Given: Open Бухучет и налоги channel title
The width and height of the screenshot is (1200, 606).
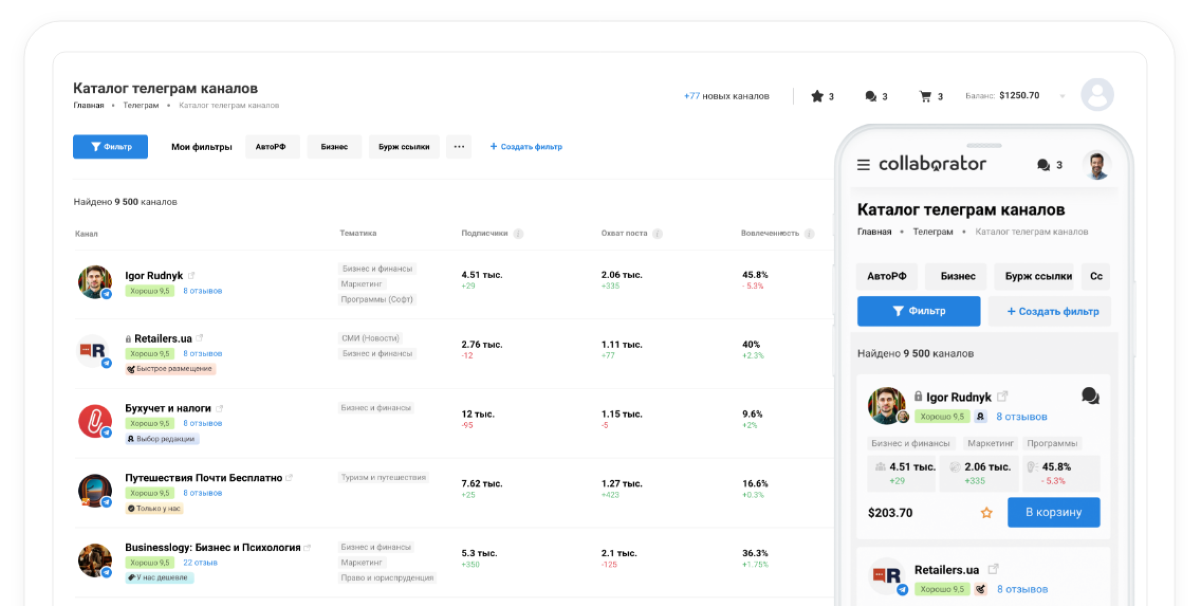Looking at the screenshot, I should pyautogui.click(x=168, y=408).
